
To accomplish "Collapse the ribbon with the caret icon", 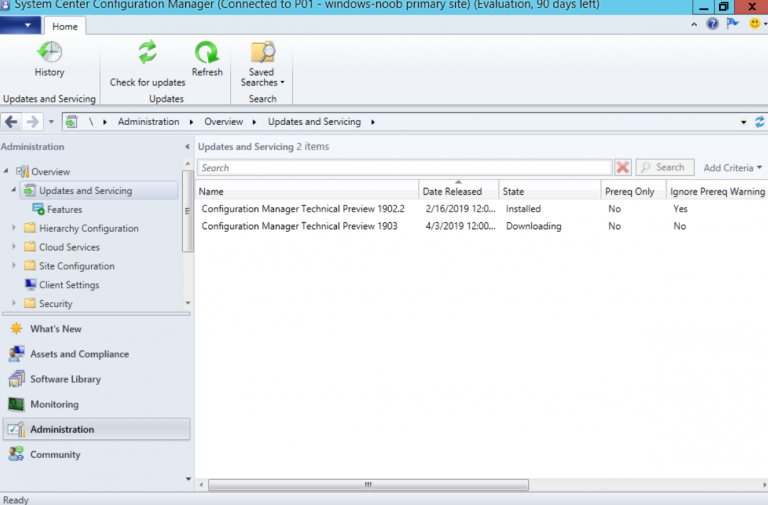I will [694, 24].
